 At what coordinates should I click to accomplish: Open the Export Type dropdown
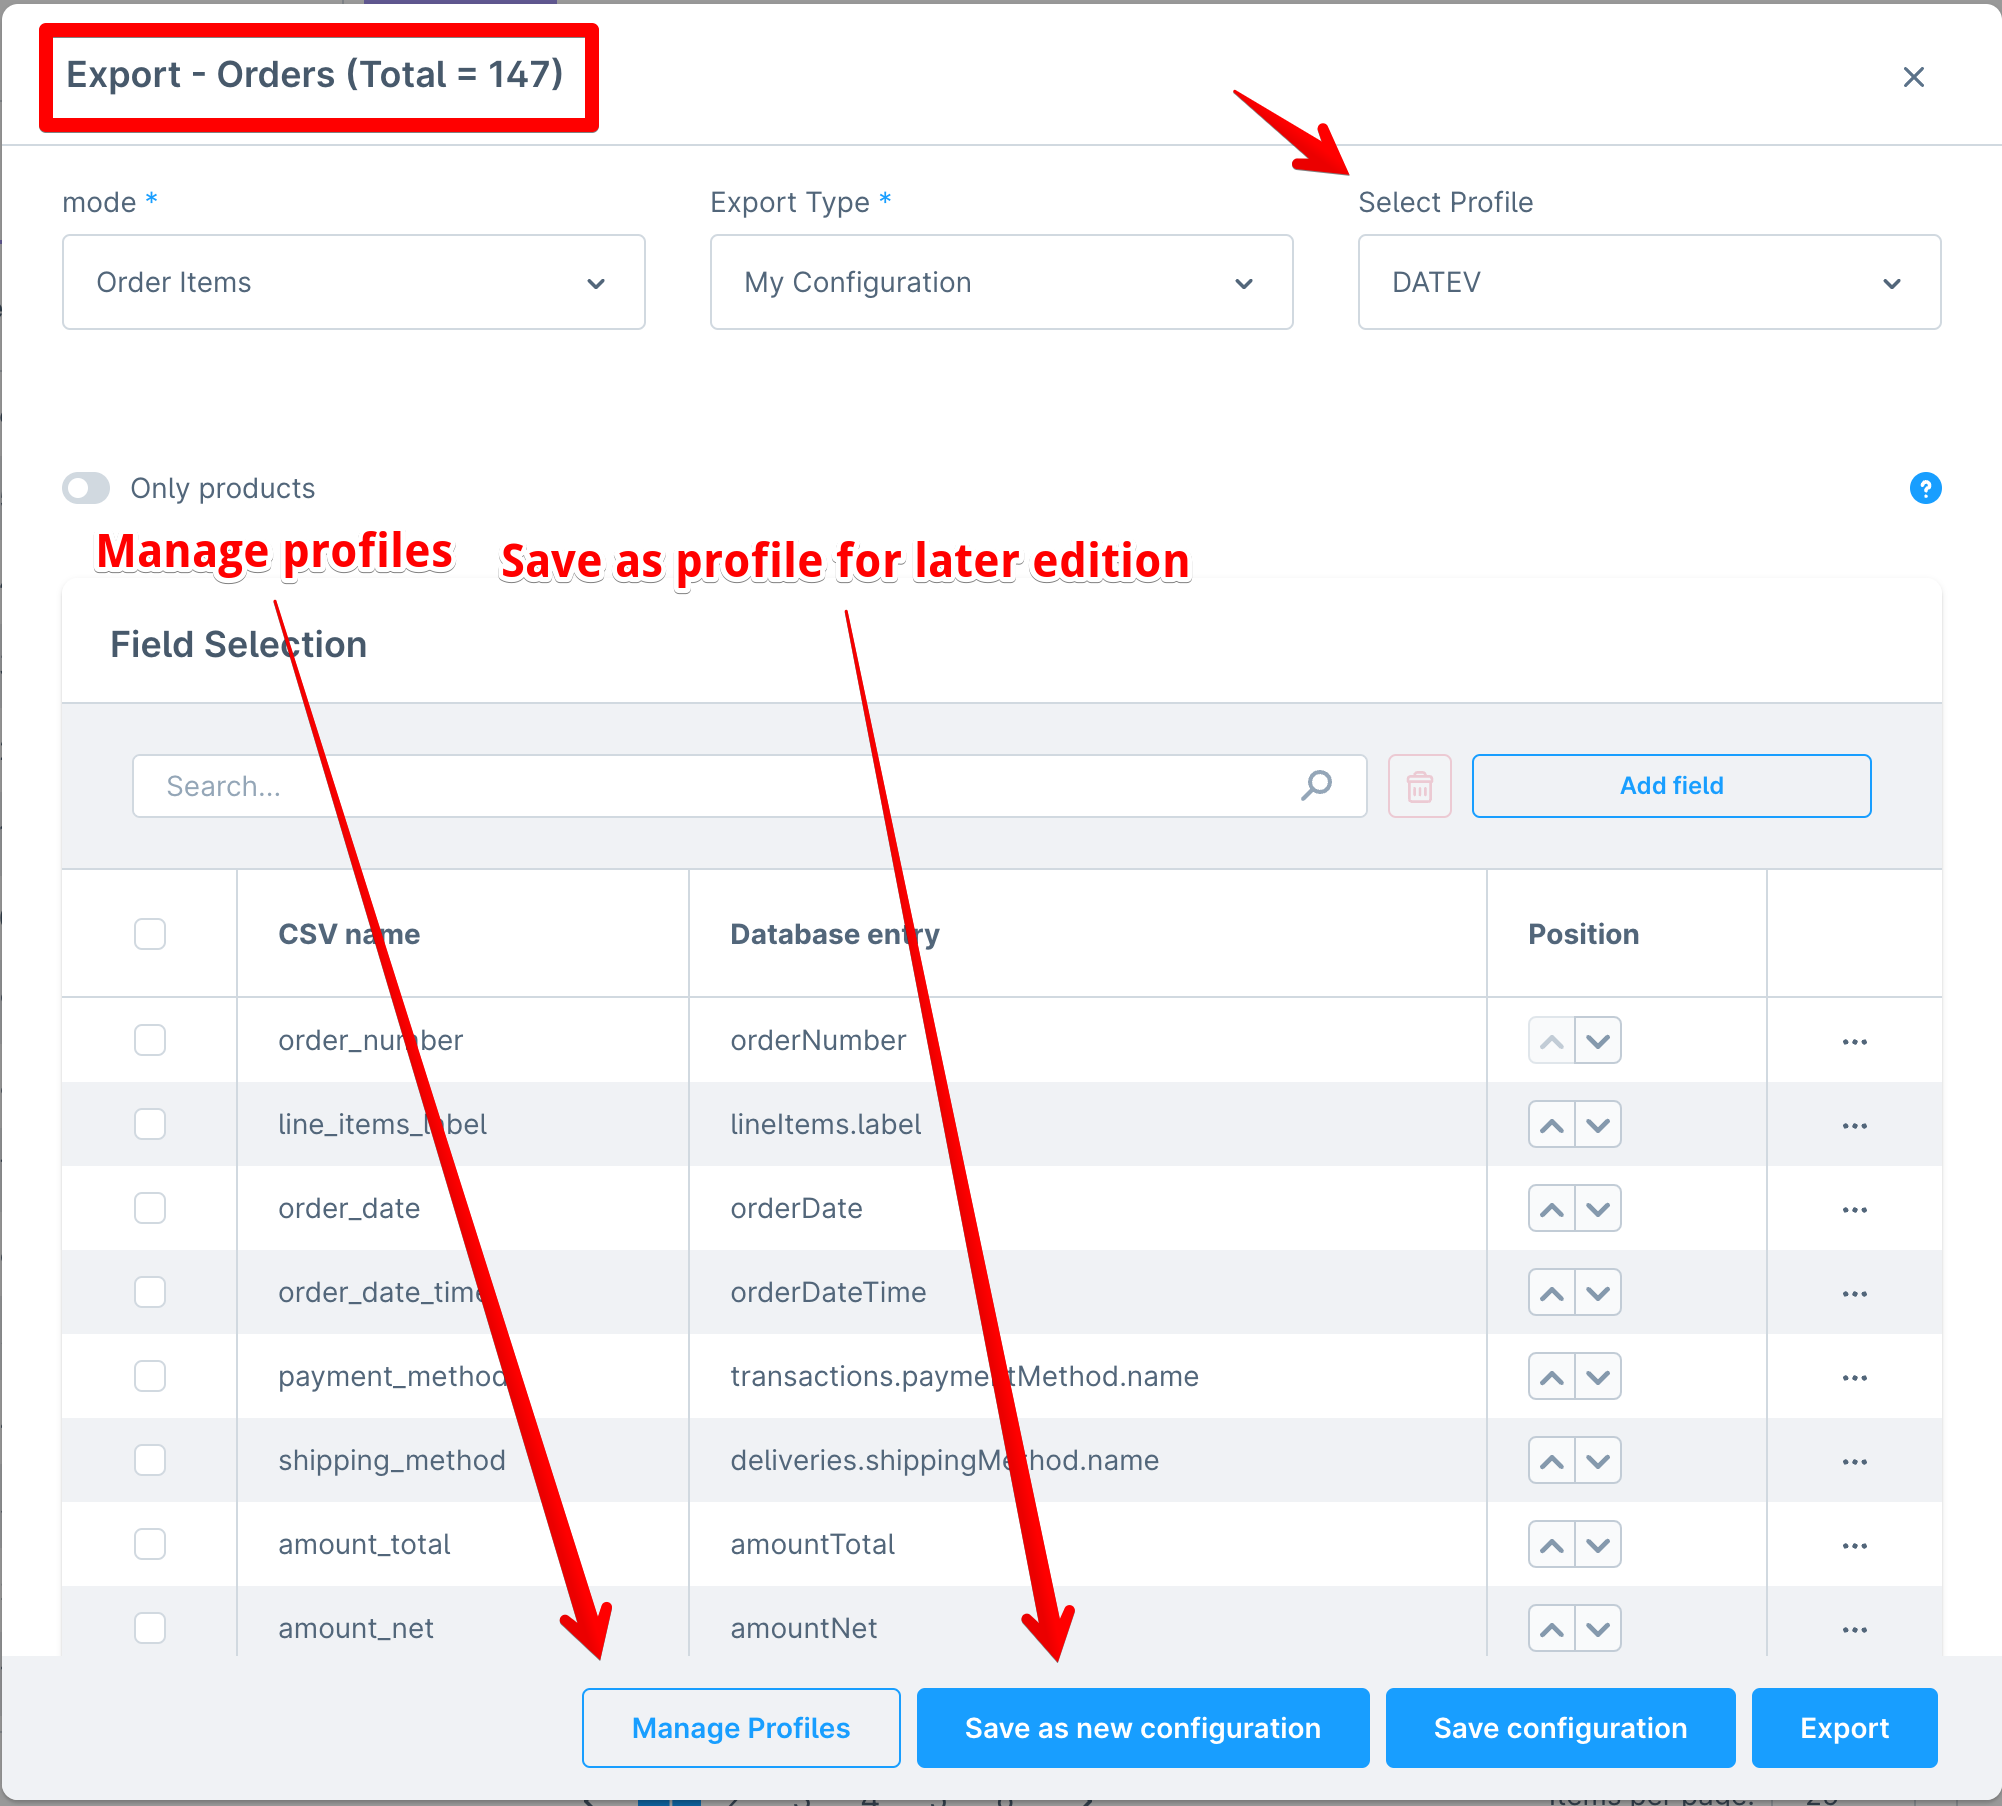click(x=1002, y=282)
